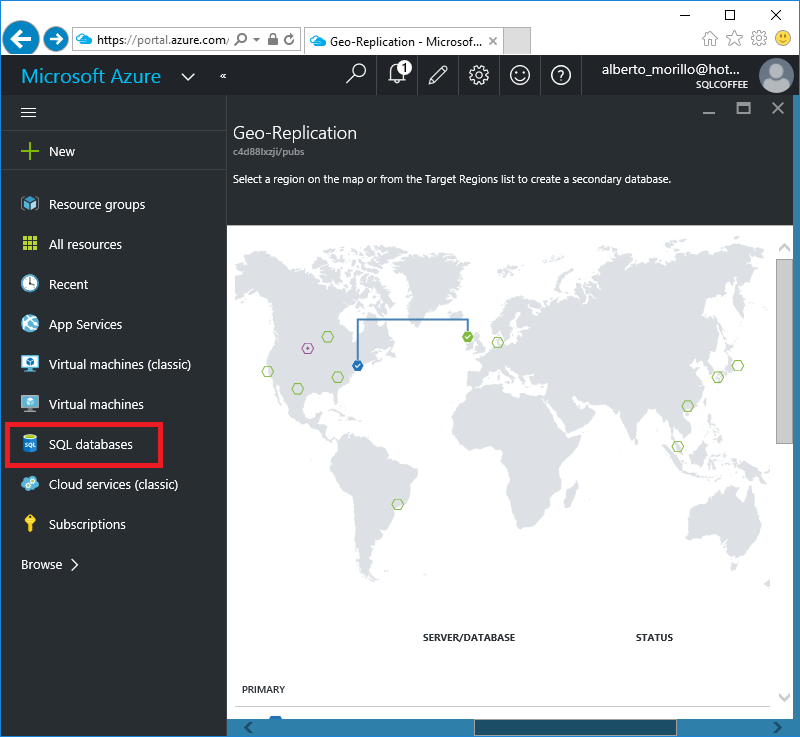This screenshot has width=800, height=737.
Task: Click the pencil edit dashboard icon
Action: 438,75
